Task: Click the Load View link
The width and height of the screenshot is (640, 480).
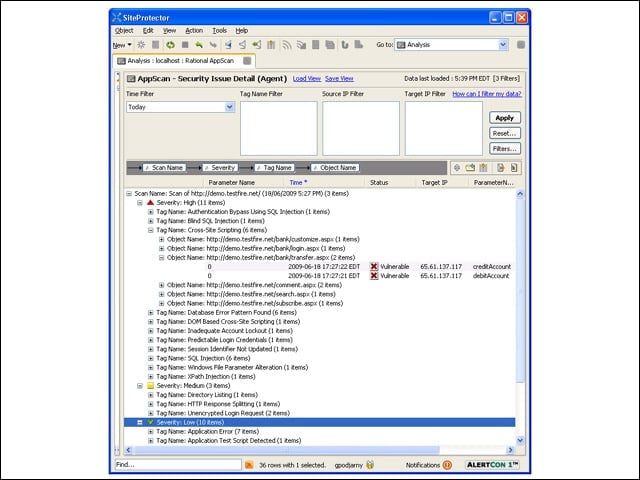Action: pos(307,78)
